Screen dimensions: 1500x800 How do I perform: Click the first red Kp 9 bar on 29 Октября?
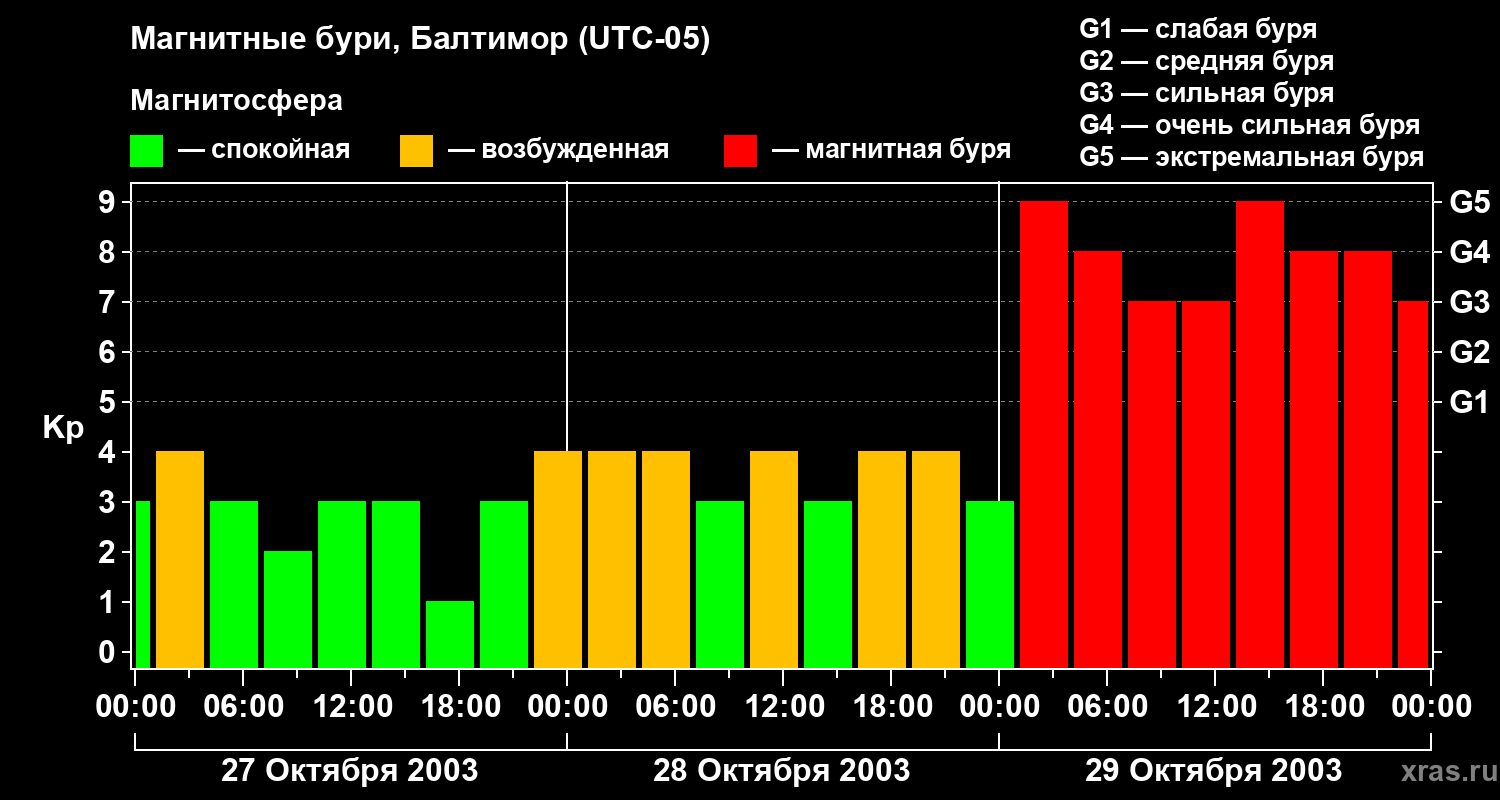click(1044, 434)
